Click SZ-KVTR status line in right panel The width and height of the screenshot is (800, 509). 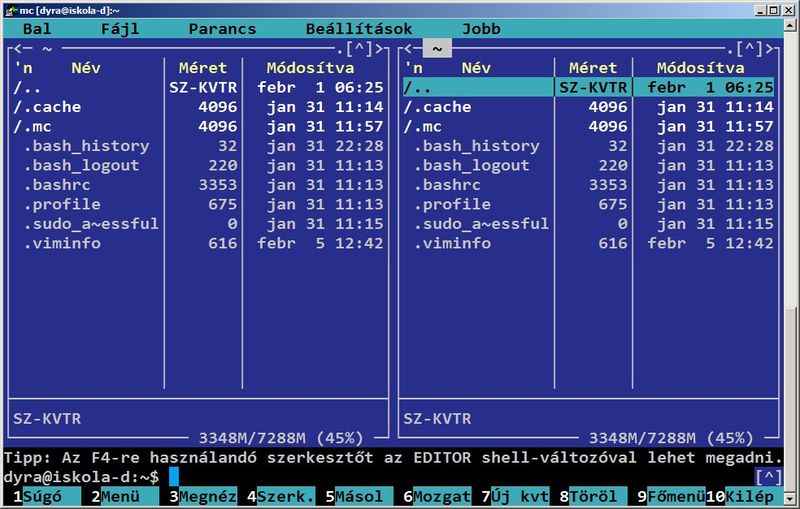(437, 419)
